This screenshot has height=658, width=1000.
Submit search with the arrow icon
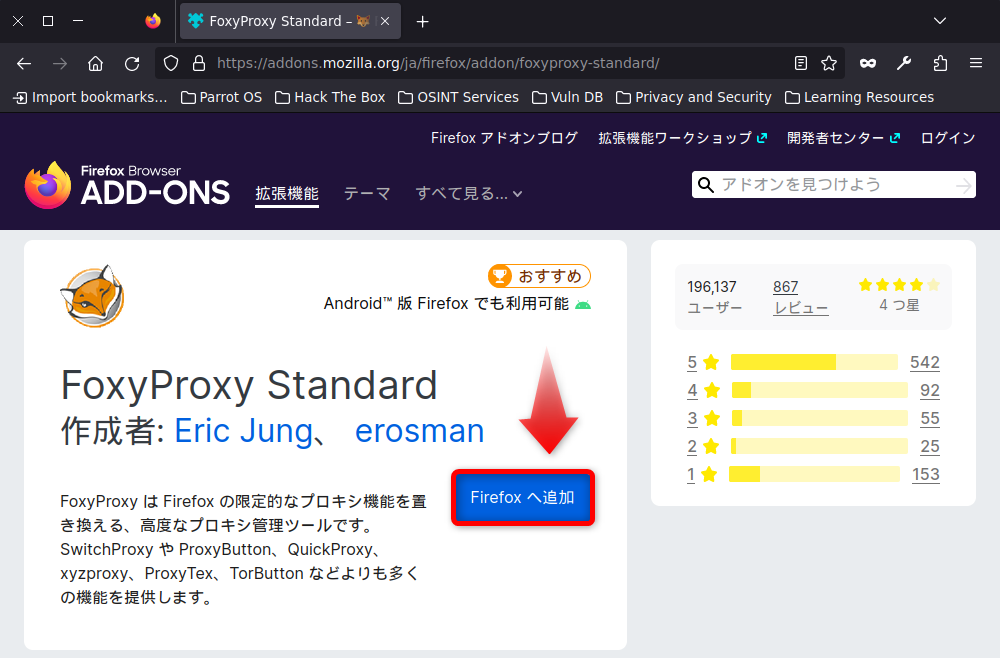(x=964, y=186)
